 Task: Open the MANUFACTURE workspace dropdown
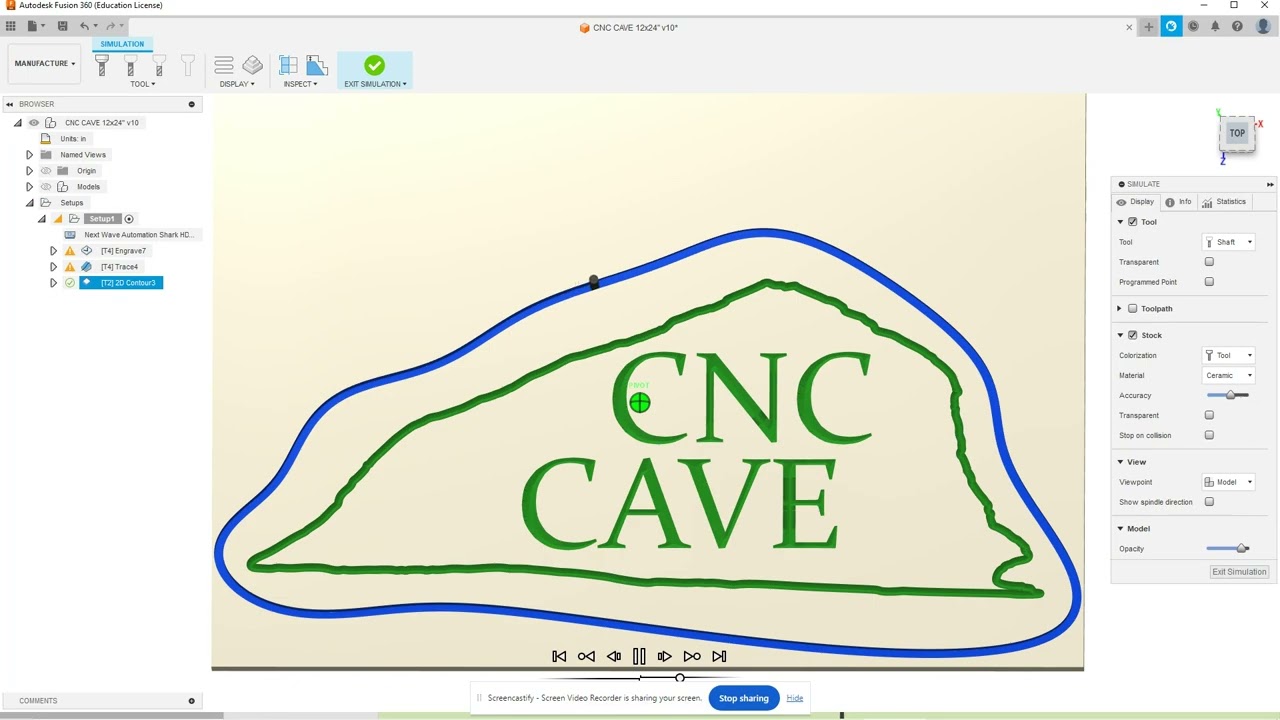[44, 63]
